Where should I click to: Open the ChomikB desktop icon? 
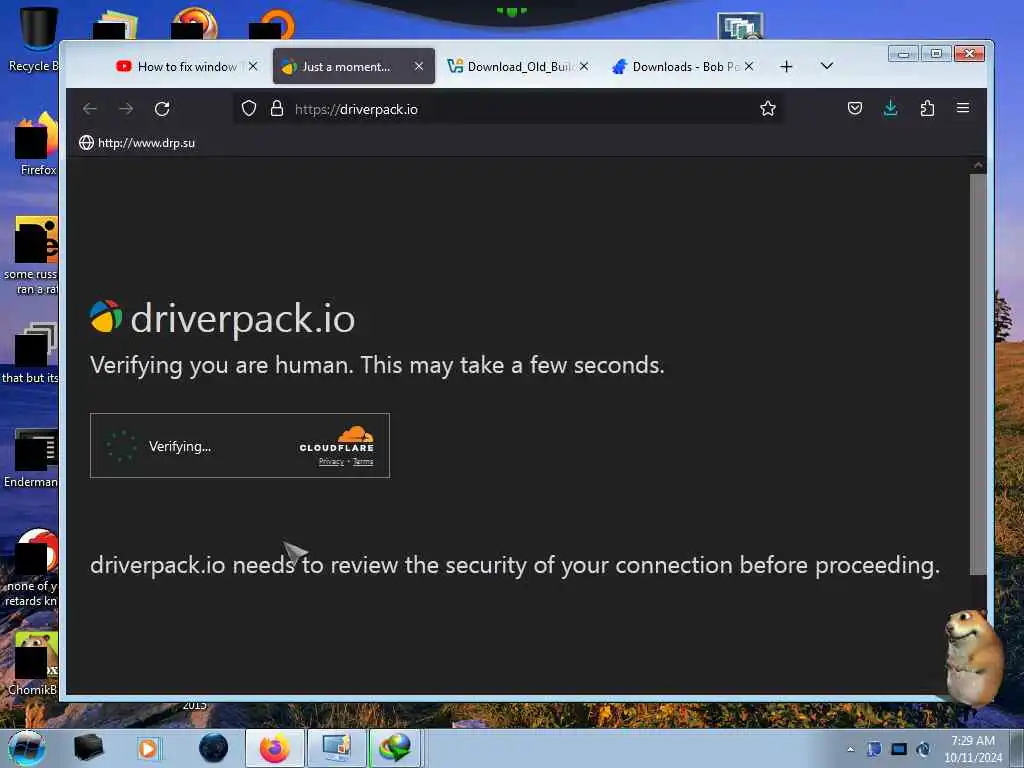click(33, 663)
